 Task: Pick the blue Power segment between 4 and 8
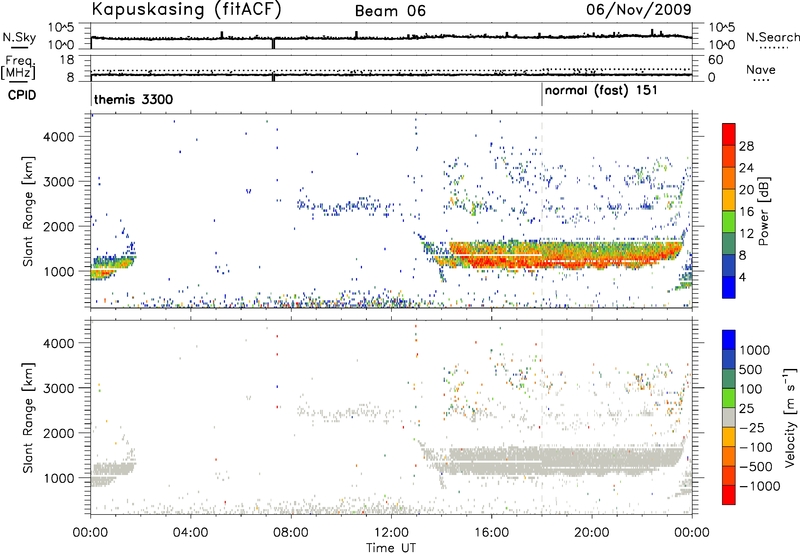[729, 266]
